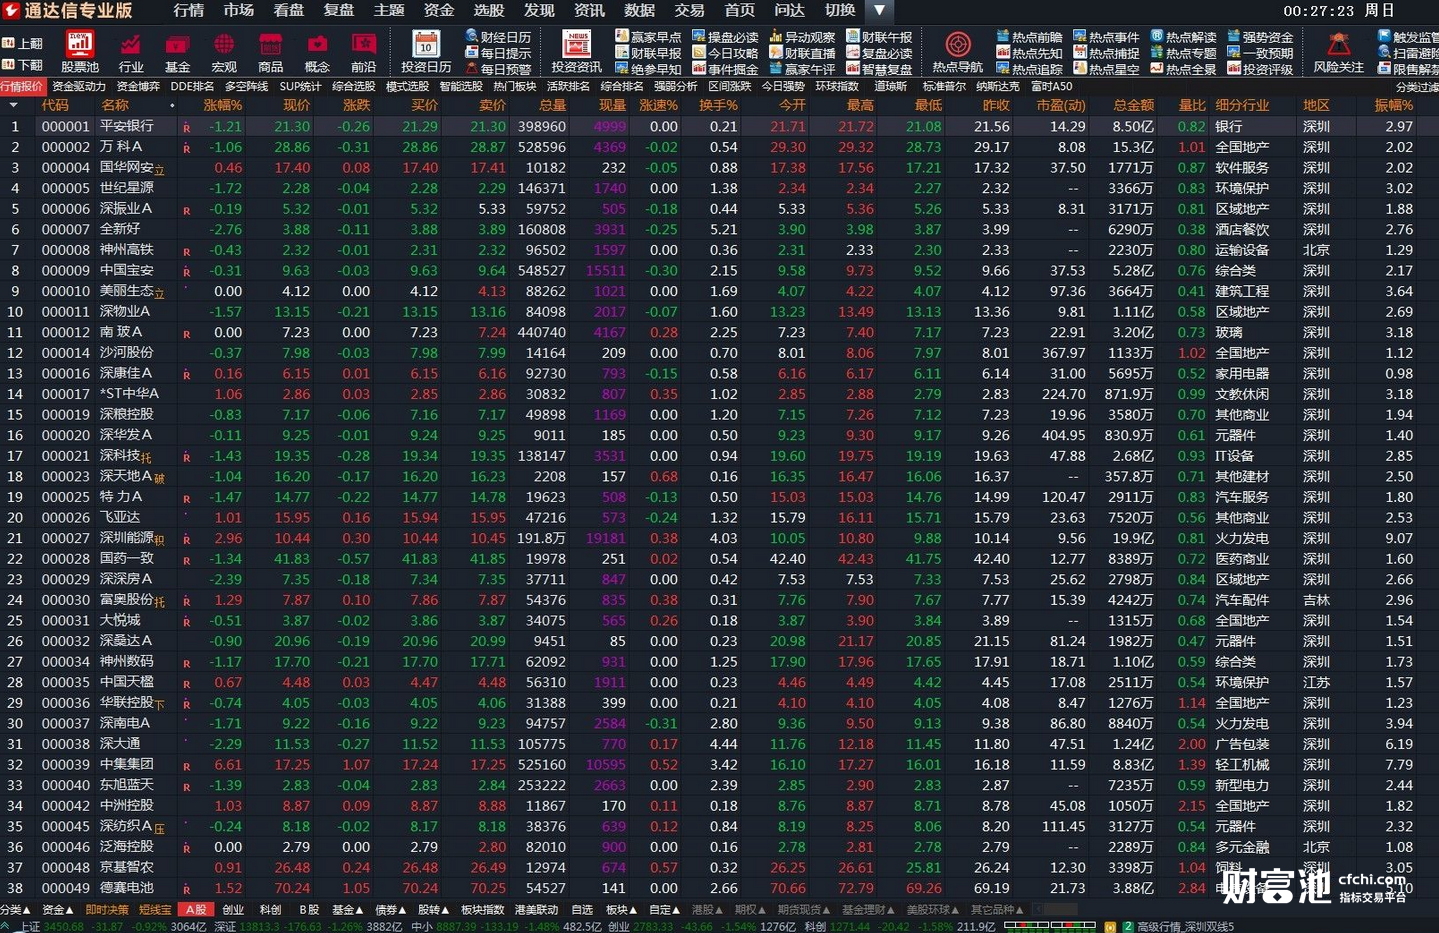The image size is (1439, 933).
Task: Expand the 港股 bottom tab menu
Action: click(x=708, y=909)
